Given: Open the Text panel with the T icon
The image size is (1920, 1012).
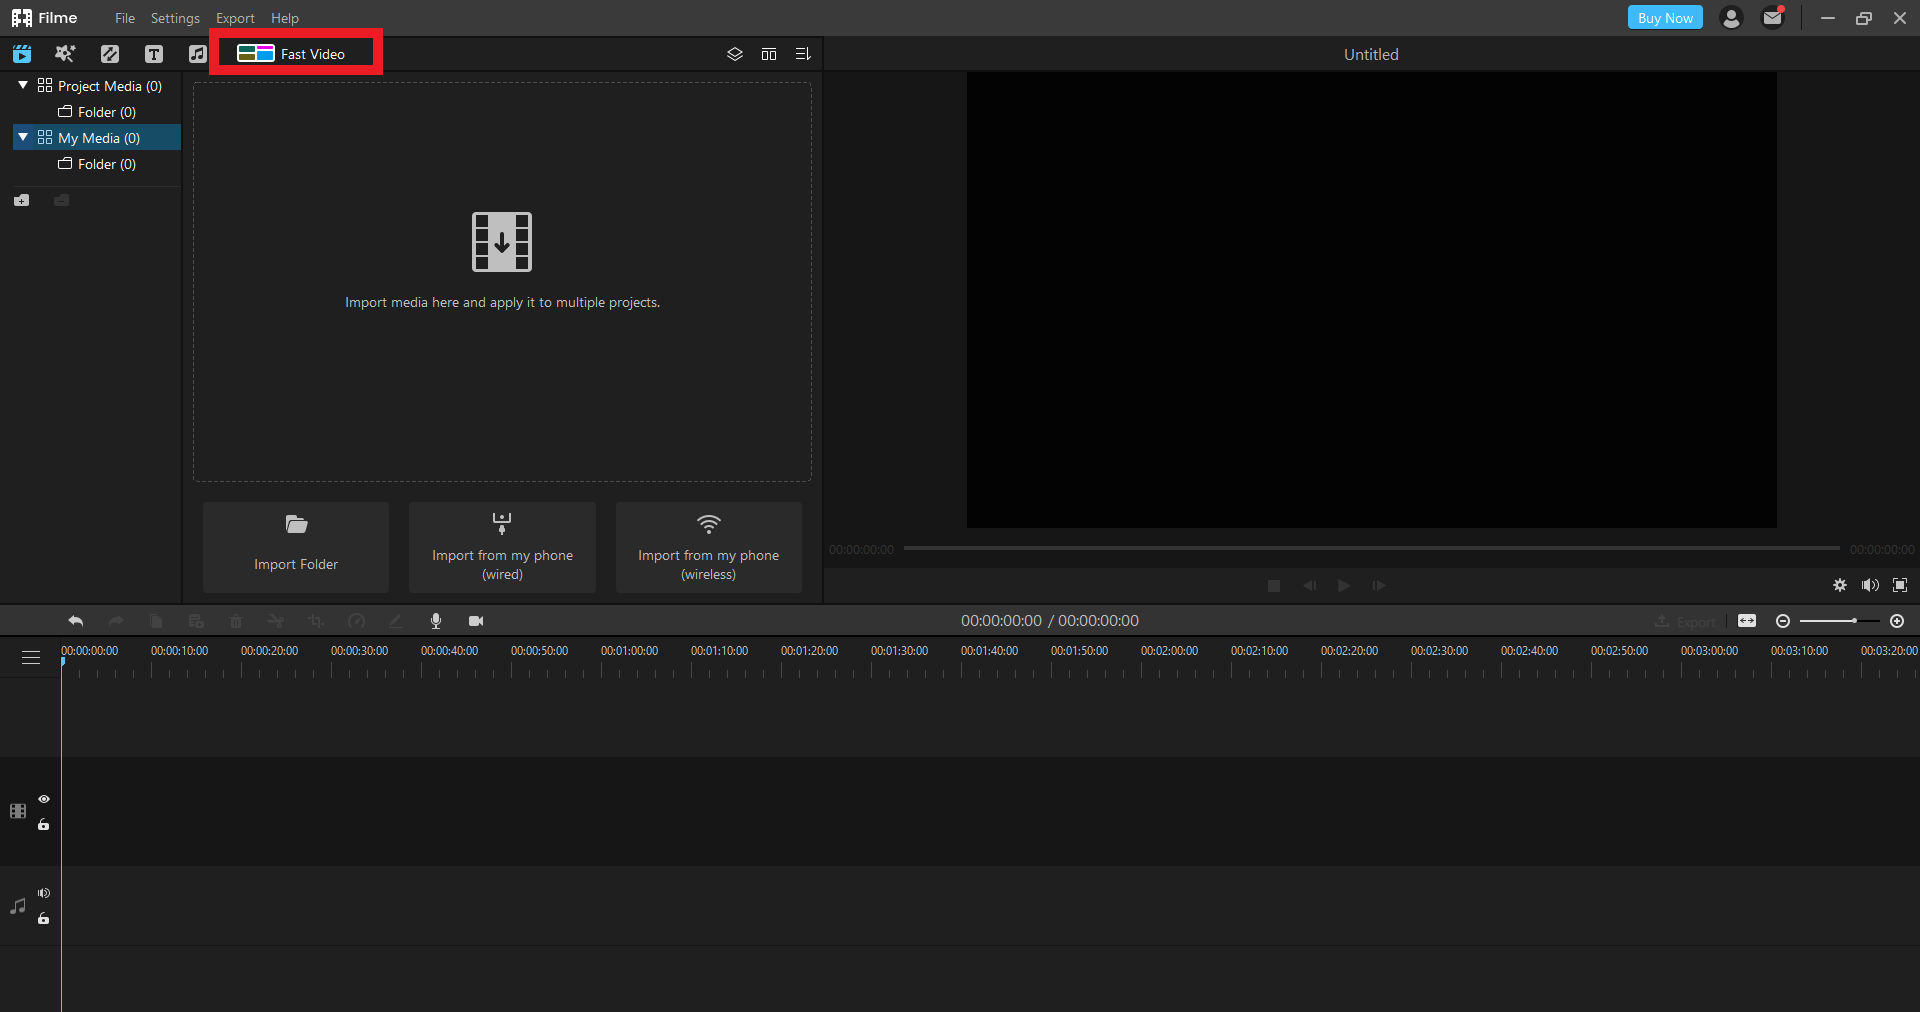Looking at the screenshot, I should click(x=153, y=54).
